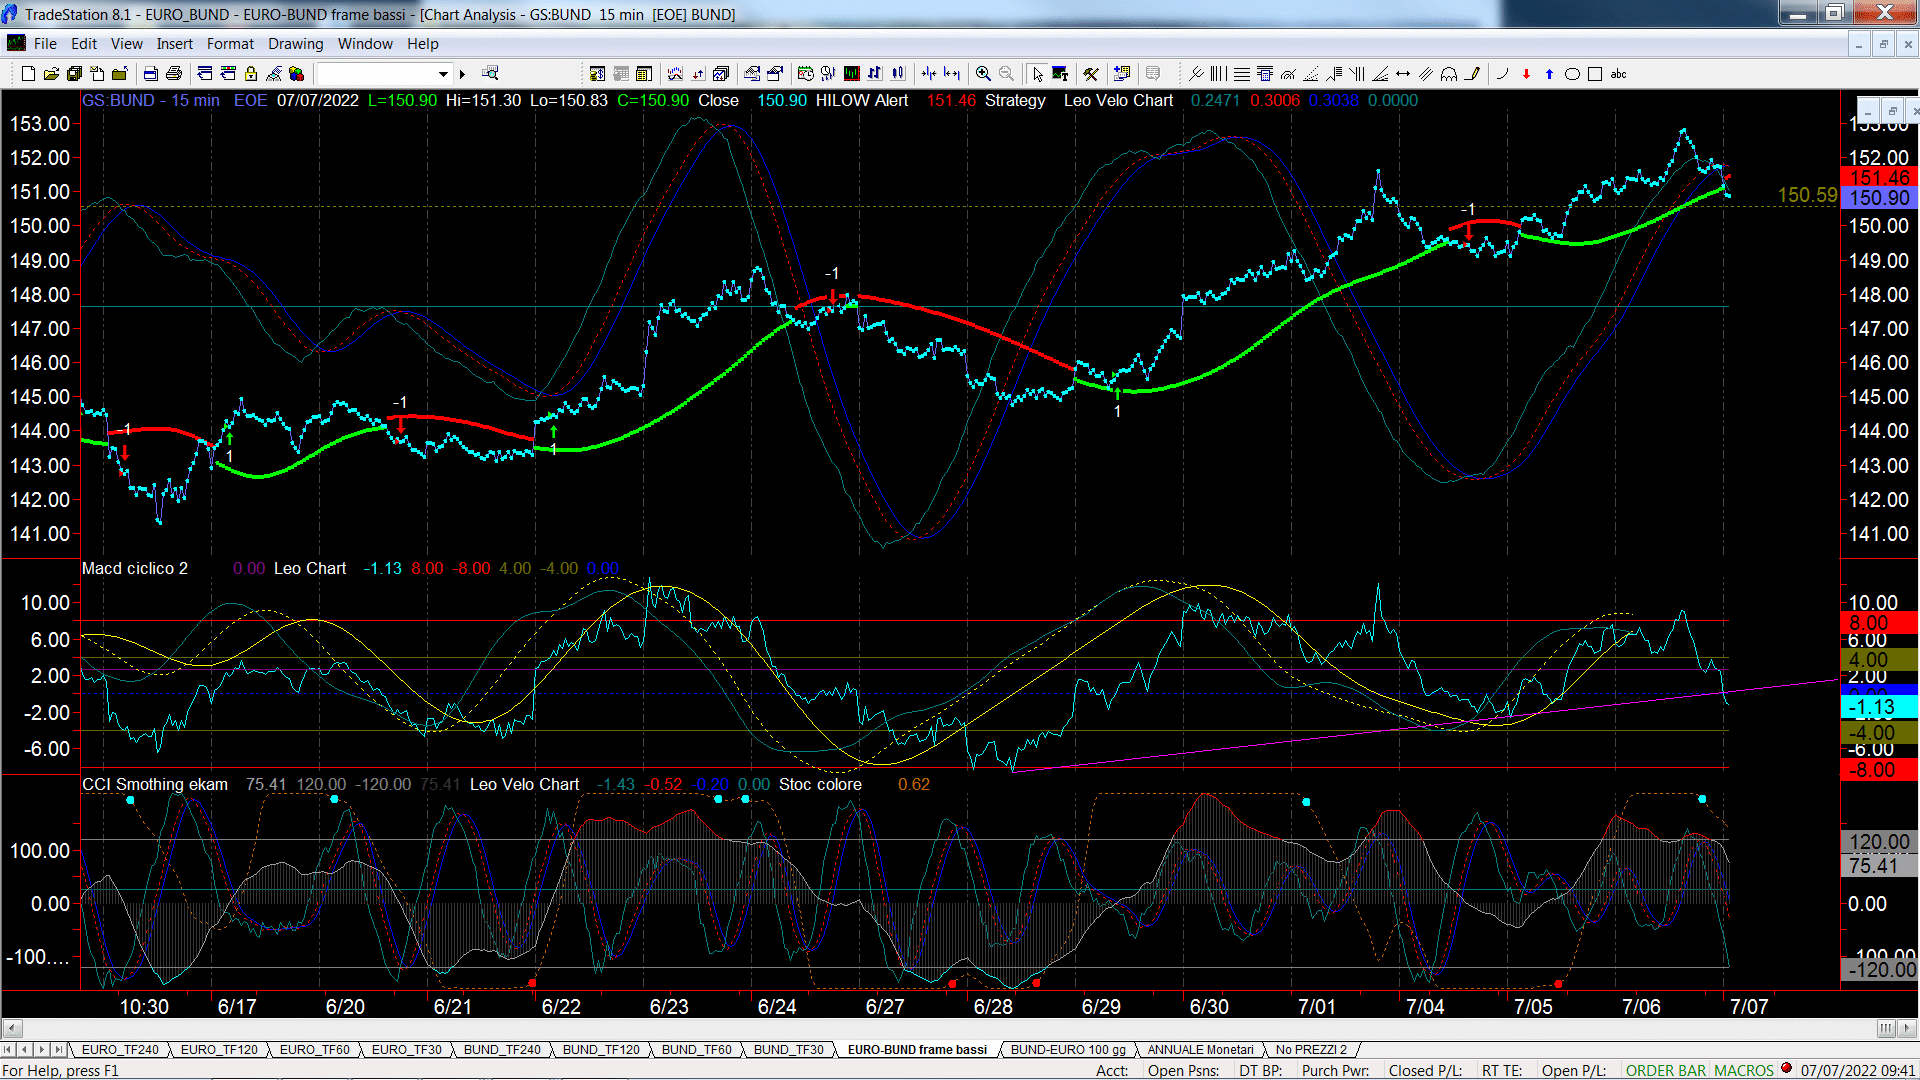The height and width of the screenshot is (1080, 1920).
Task: Switch to BUND-EURO 100 gg tab
Action: 1068,1049
